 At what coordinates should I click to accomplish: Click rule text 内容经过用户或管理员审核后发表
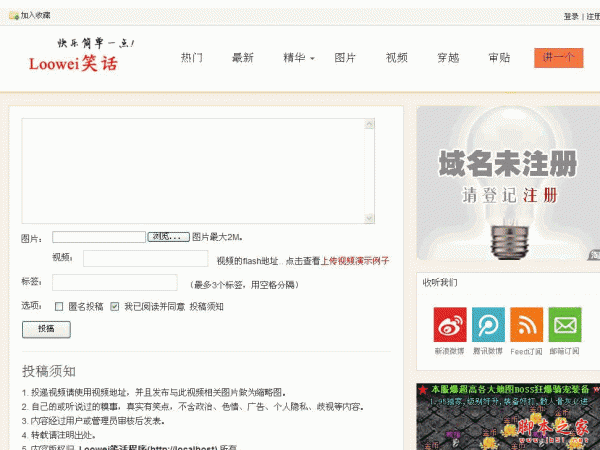(98, 421)
